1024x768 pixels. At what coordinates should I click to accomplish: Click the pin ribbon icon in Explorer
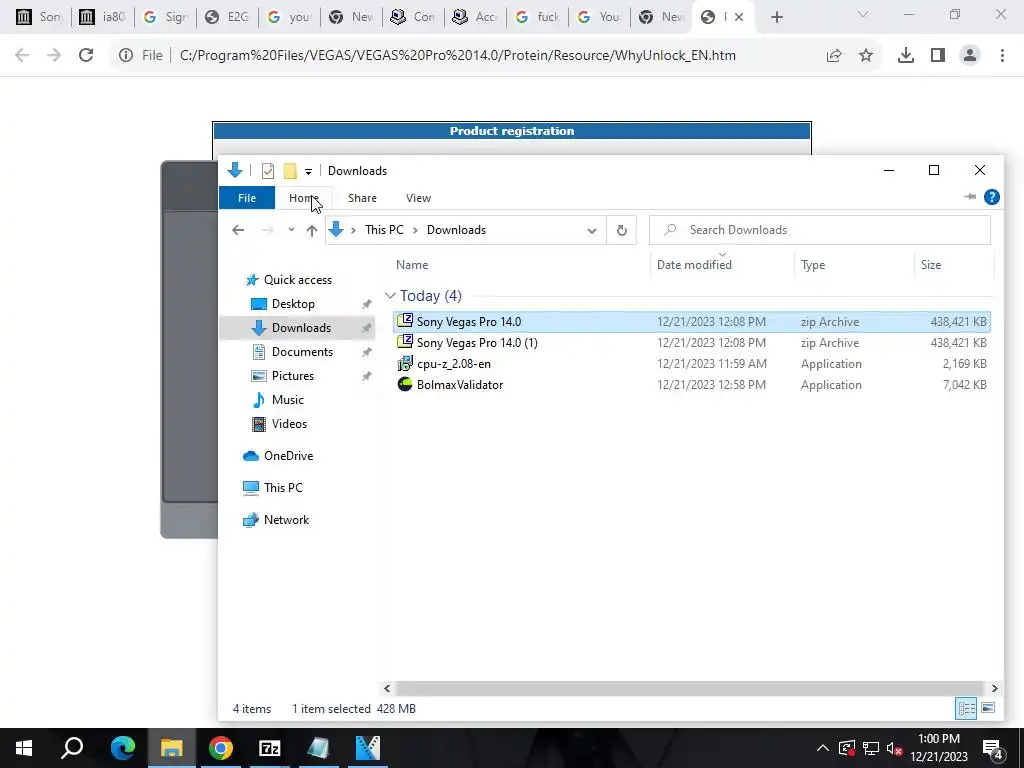pos(970,197)
